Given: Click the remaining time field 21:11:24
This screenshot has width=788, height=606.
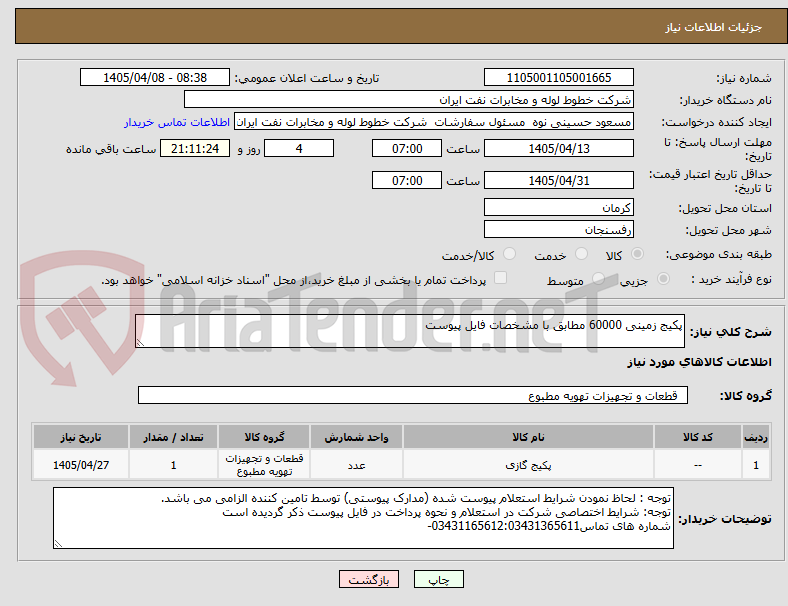Looking at the screenshot, I should point(195,149).
